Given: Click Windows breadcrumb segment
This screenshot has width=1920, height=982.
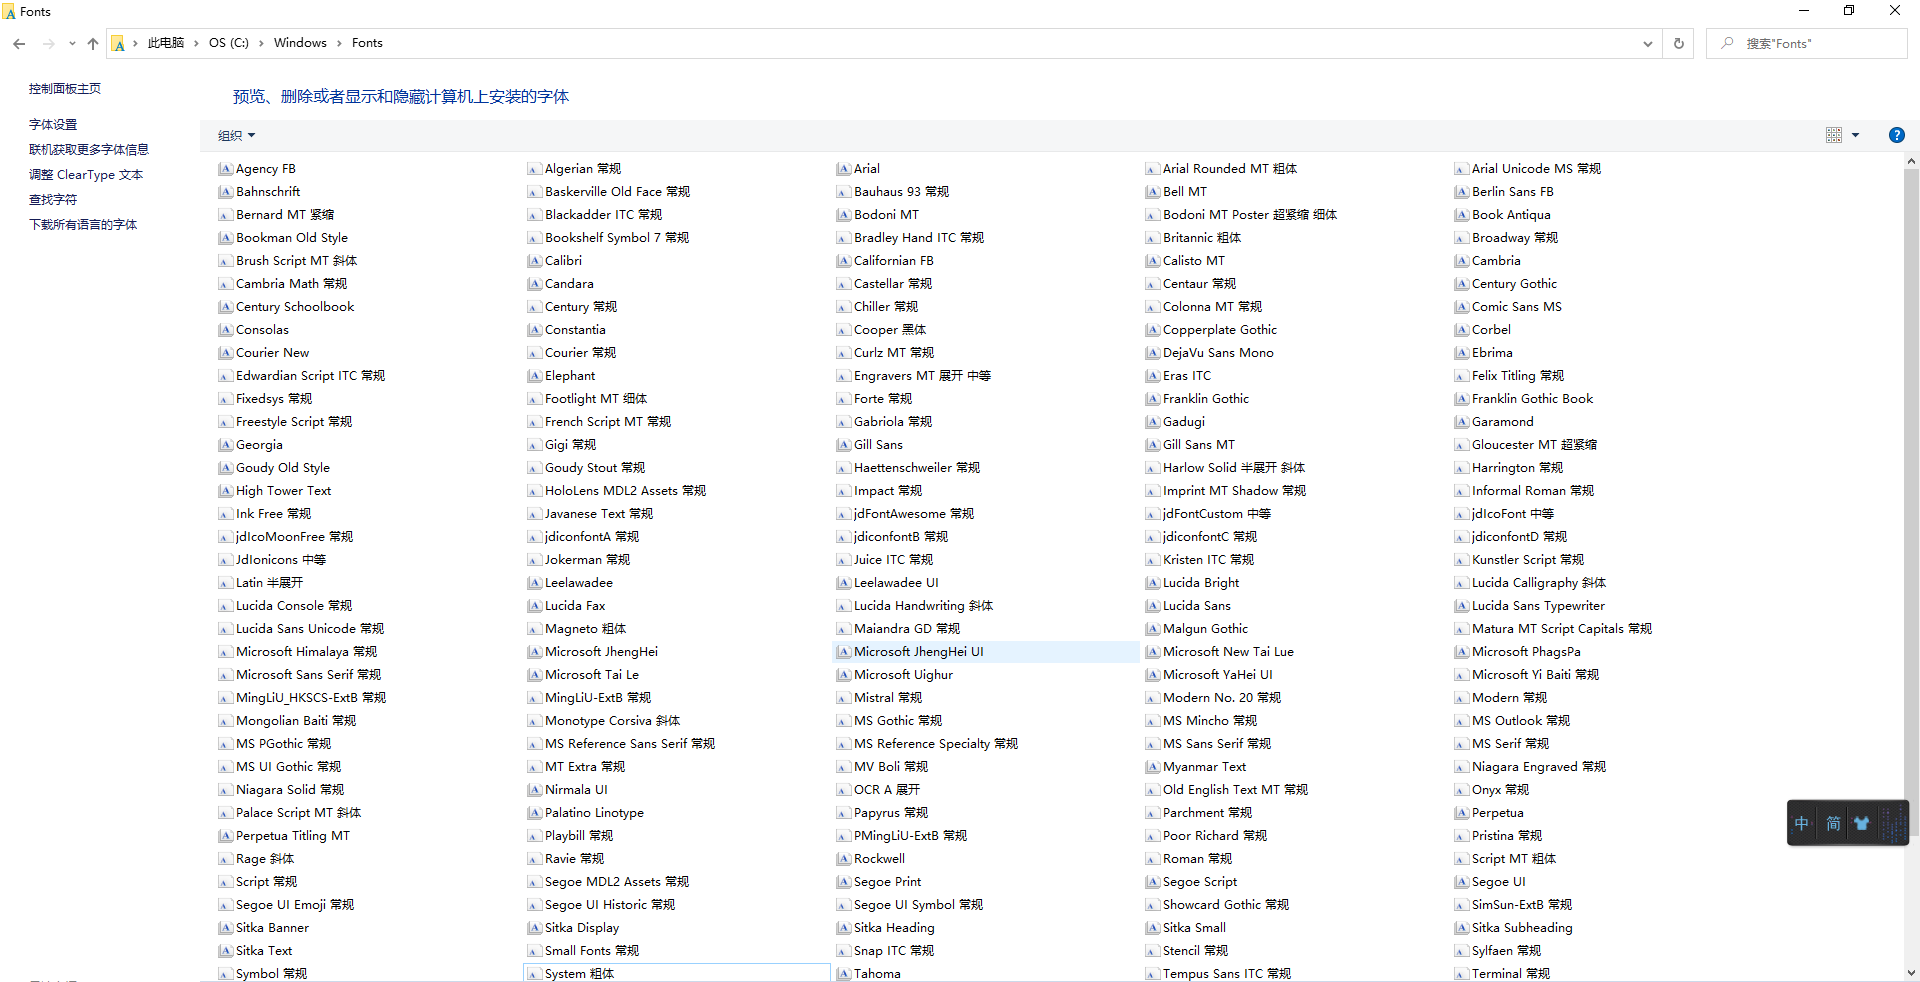Looking at the screenshot, I should coord(300,43).
